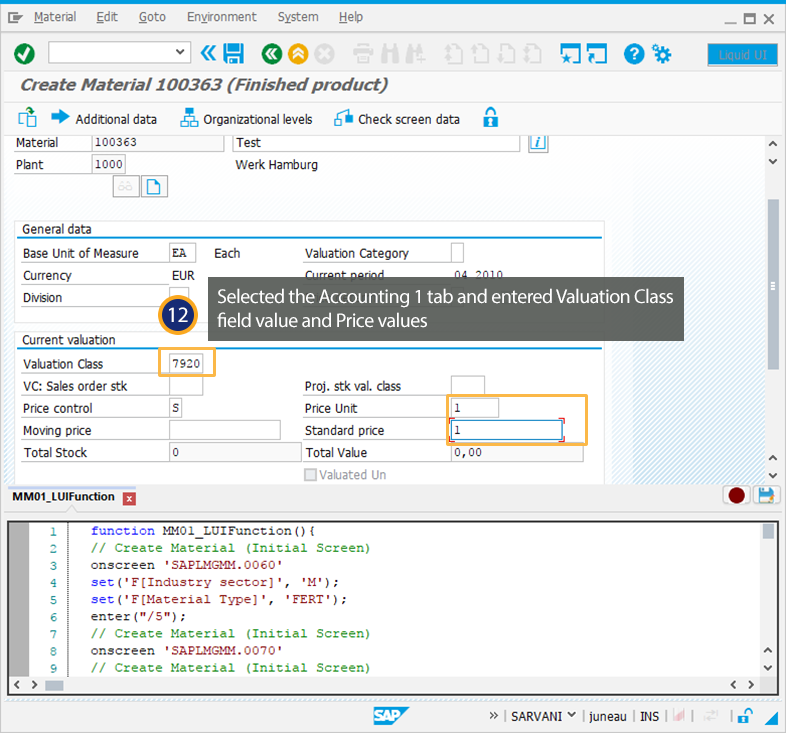
Task: Click the code editor horizontal scrollbar thumb
Action: click(x=54, y=685)
